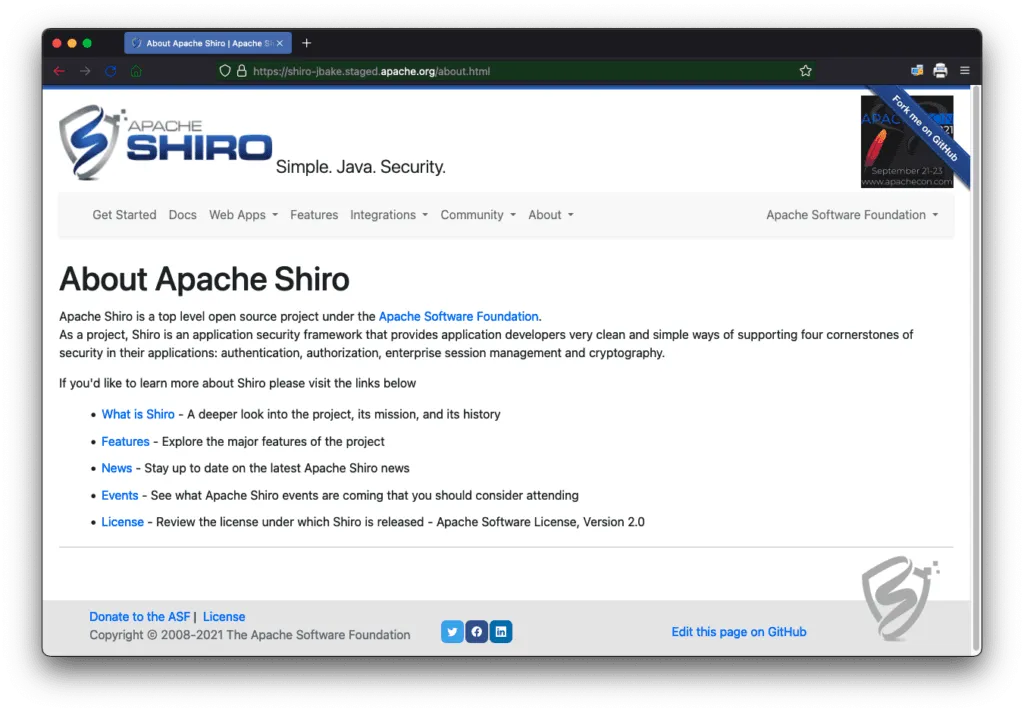Open the LinkedIn social icon in footer

(501, 632)
